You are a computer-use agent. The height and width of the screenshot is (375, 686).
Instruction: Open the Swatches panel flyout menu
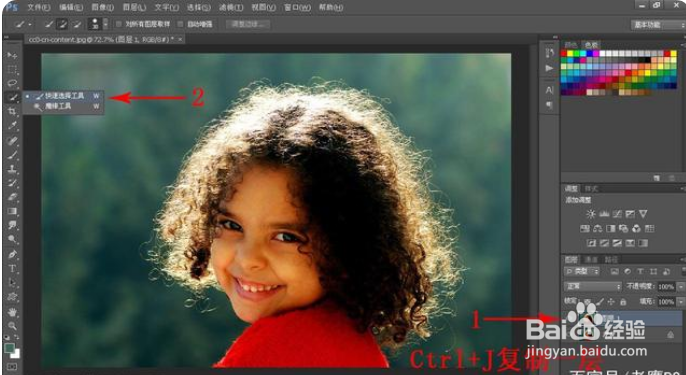tap(683, 45)
